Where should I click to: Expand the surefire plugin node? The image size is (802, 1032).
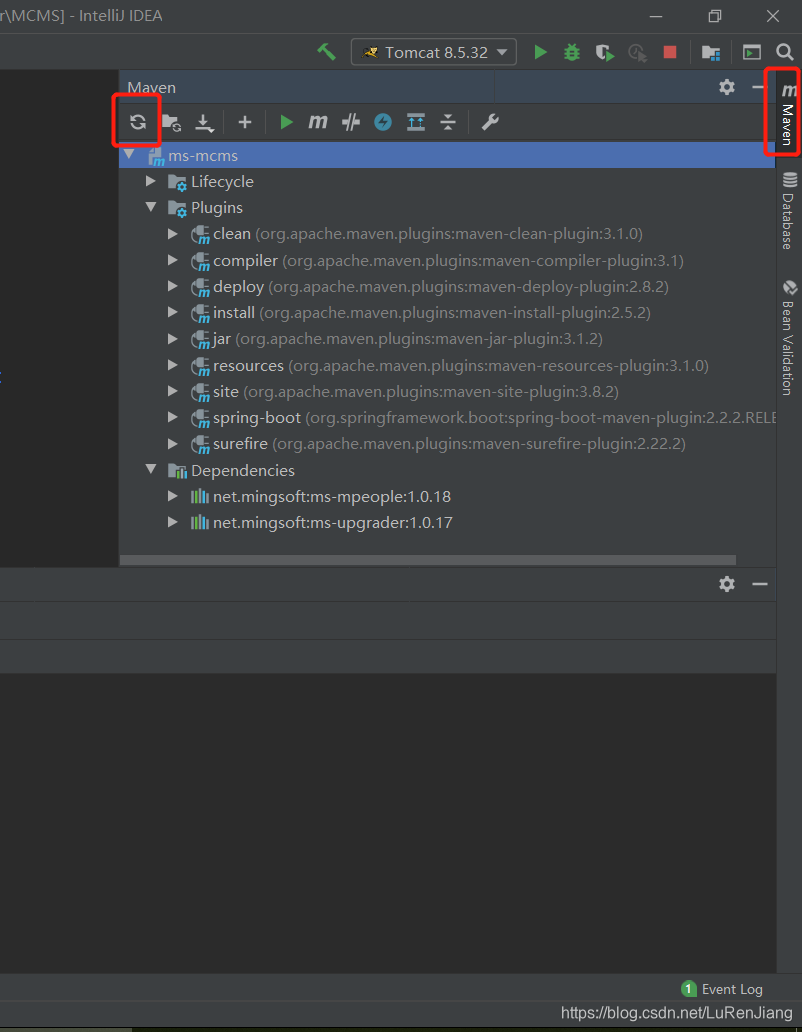(x=172, y=444)
